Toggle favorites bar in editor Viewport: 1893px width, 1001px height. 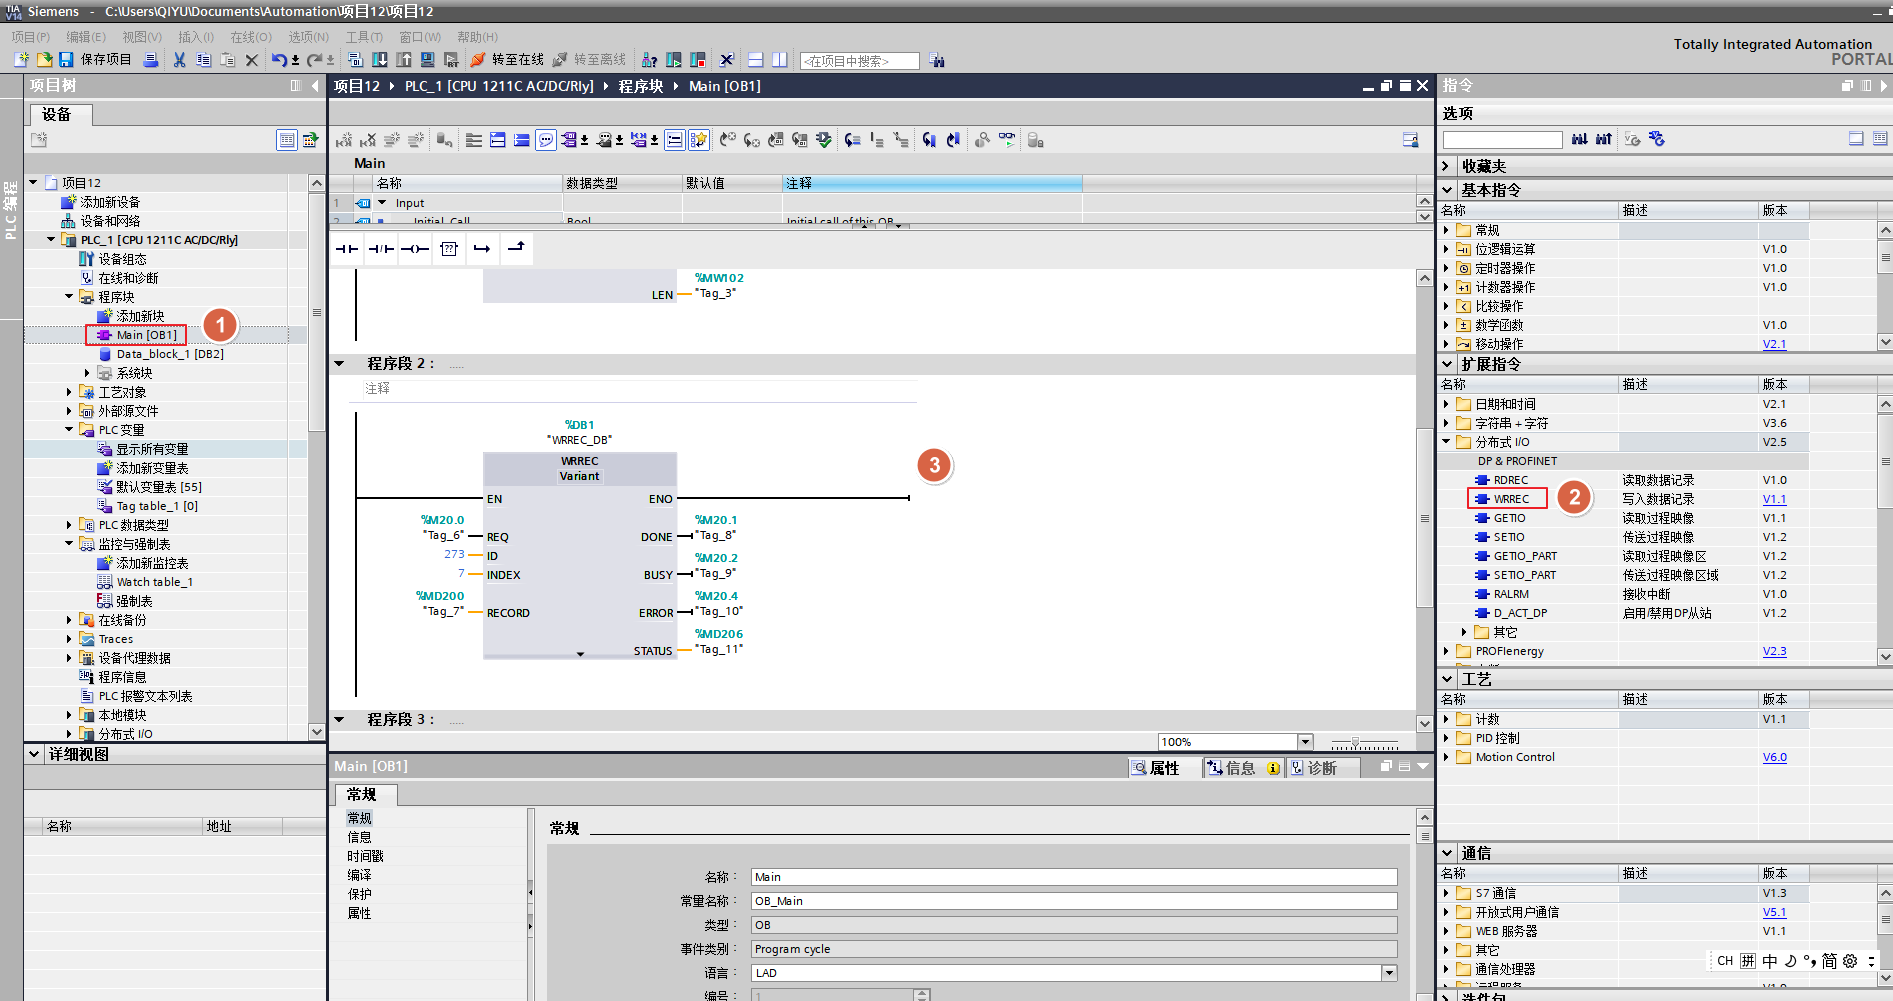[x=698, y=140]
